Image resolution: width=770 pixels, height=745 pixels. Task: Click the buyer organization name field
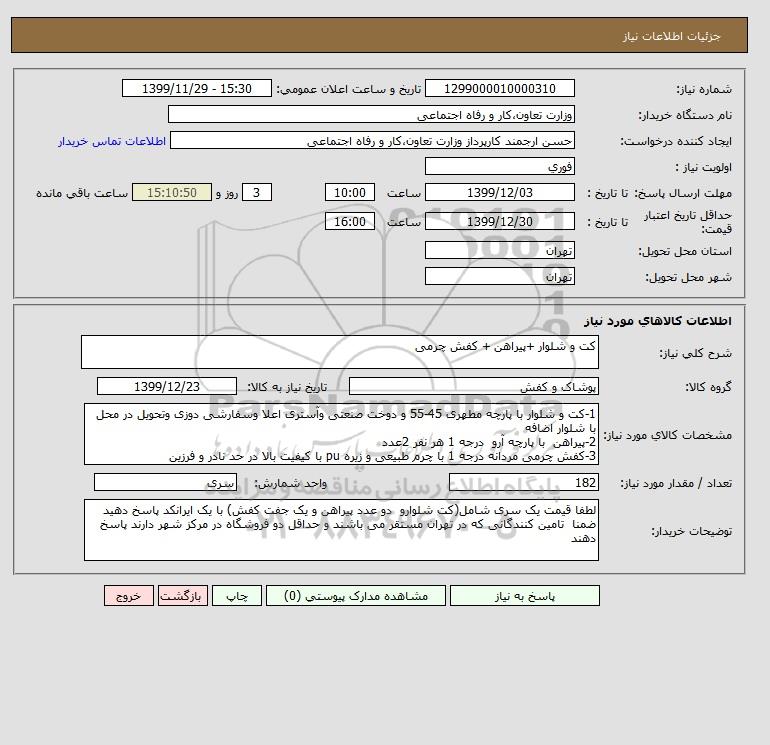[x=371, y=114]
